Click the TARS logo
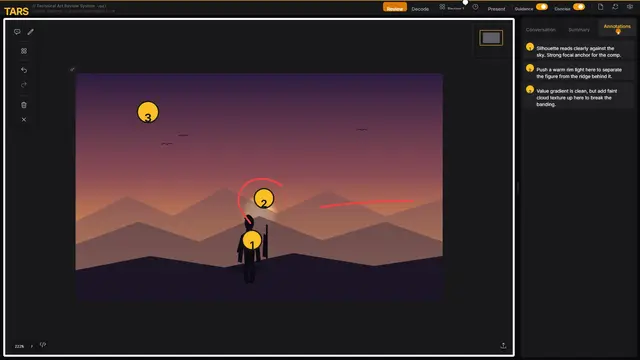Image resolution: width=640 pixels, height=360 pixels. point(16,11)
